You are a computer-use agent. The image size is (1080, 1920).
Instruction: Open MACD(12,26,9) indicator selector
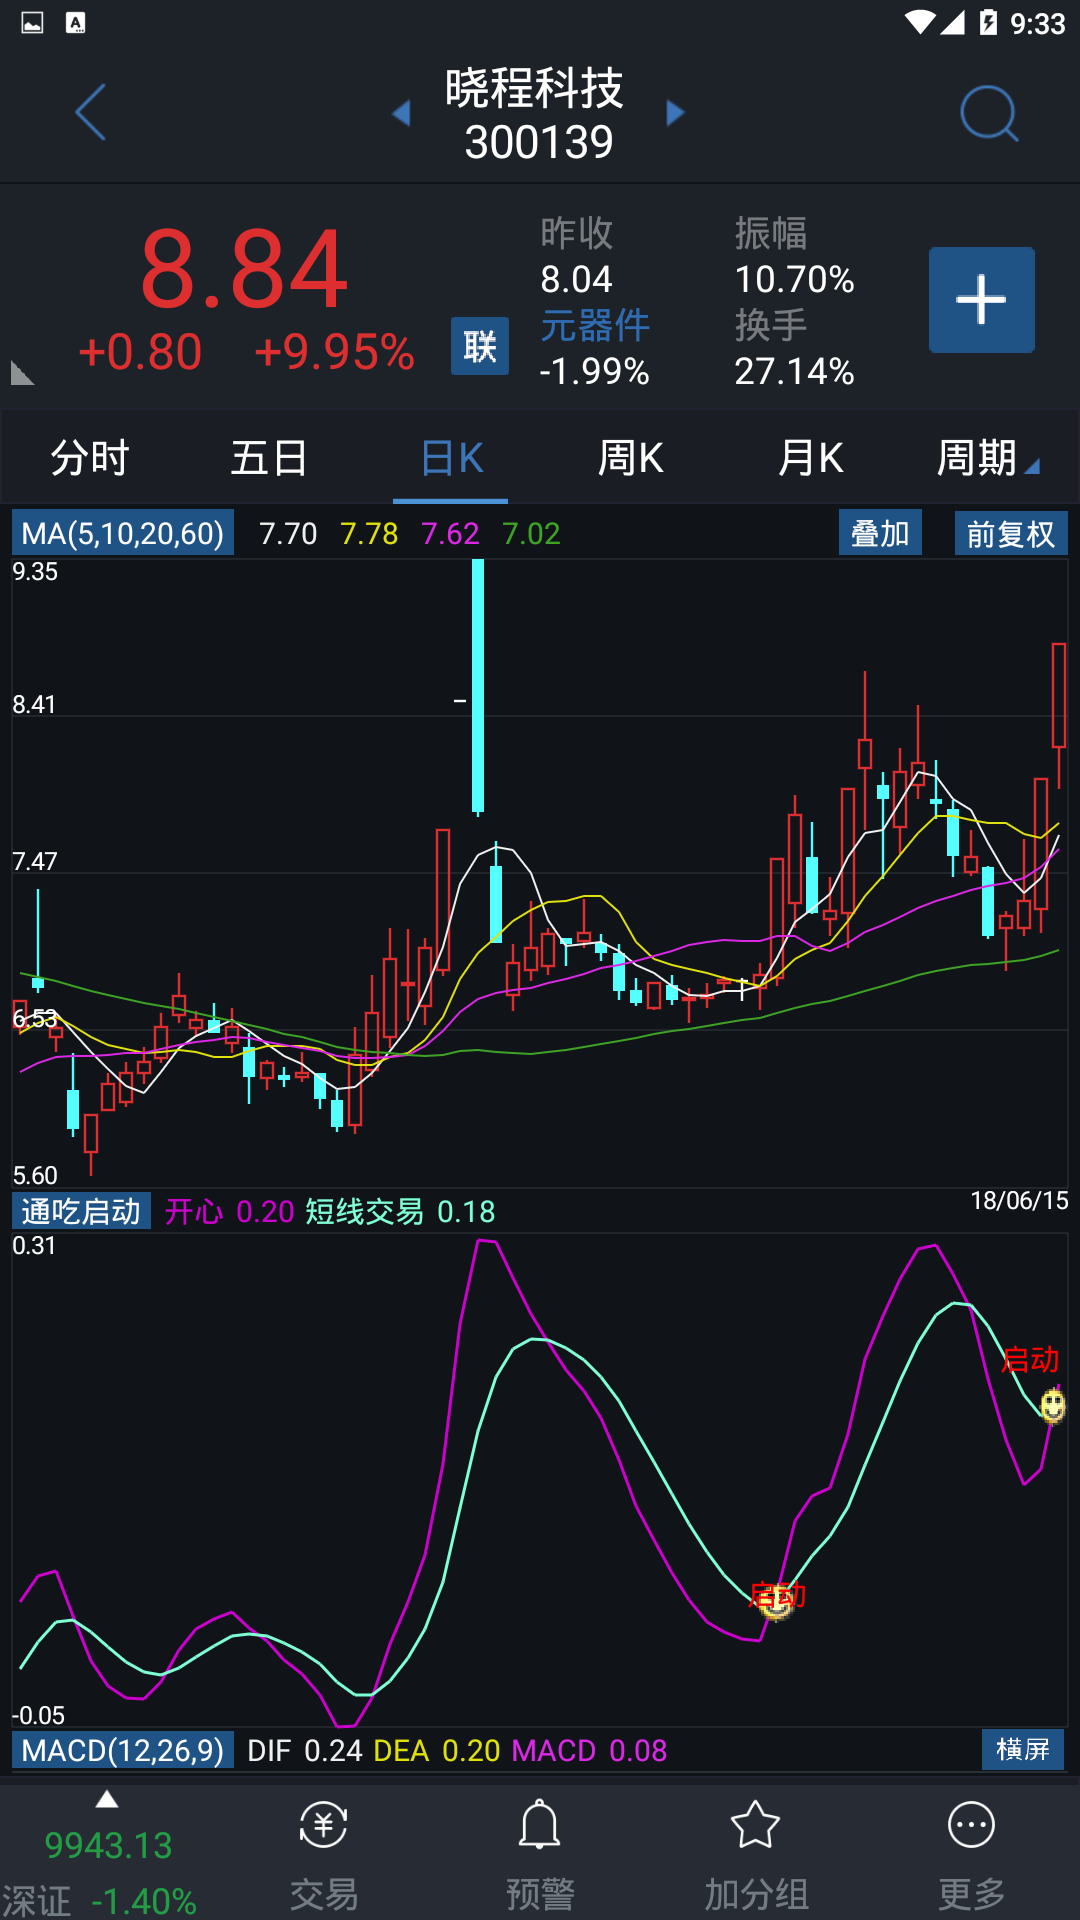pos(123,1750)
